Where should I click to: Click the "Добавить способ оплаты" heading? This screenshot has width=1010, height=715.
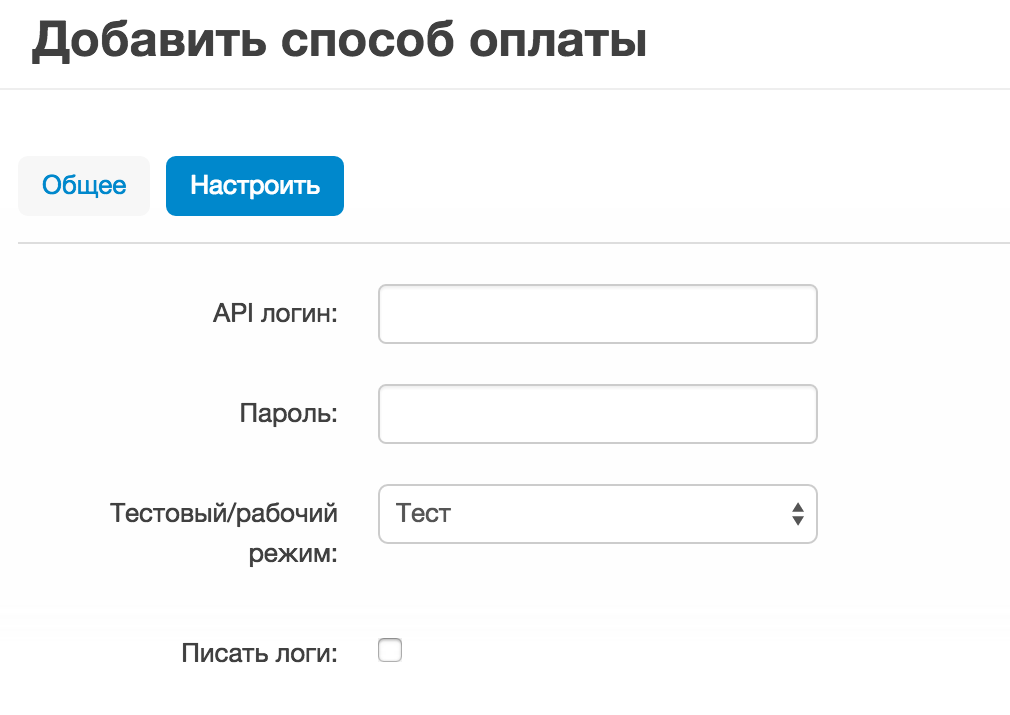coord(339,42)
